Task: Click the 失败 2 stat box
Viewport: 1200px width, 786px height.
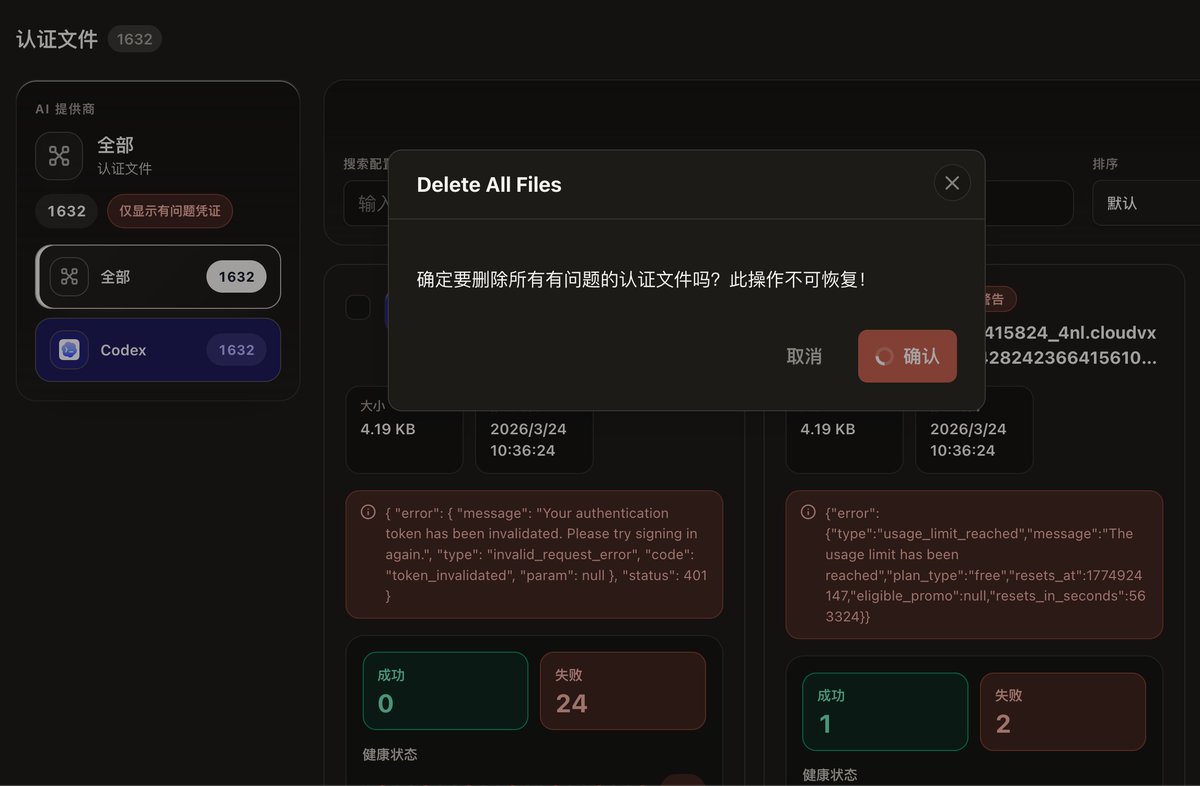Action: point(1063,711)
